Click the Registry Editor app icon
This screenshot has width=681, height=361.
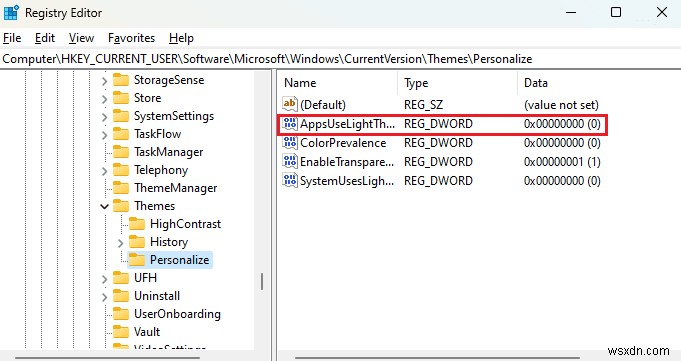point(10,13)
